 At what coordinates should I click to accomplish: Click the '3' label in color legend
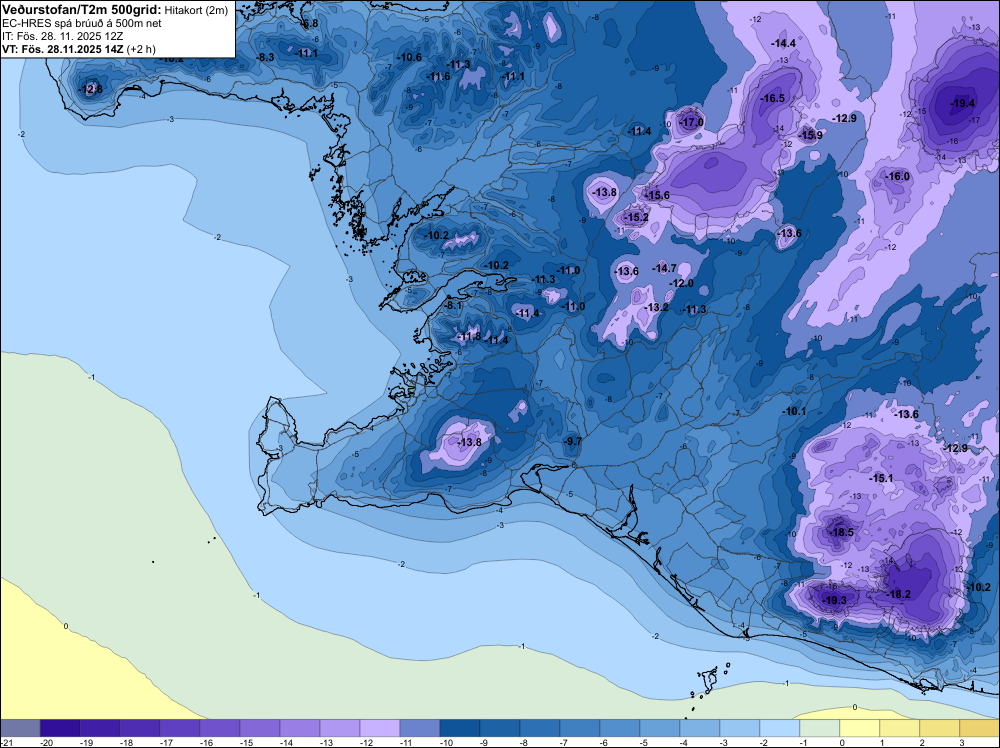(x=961, y=742)
